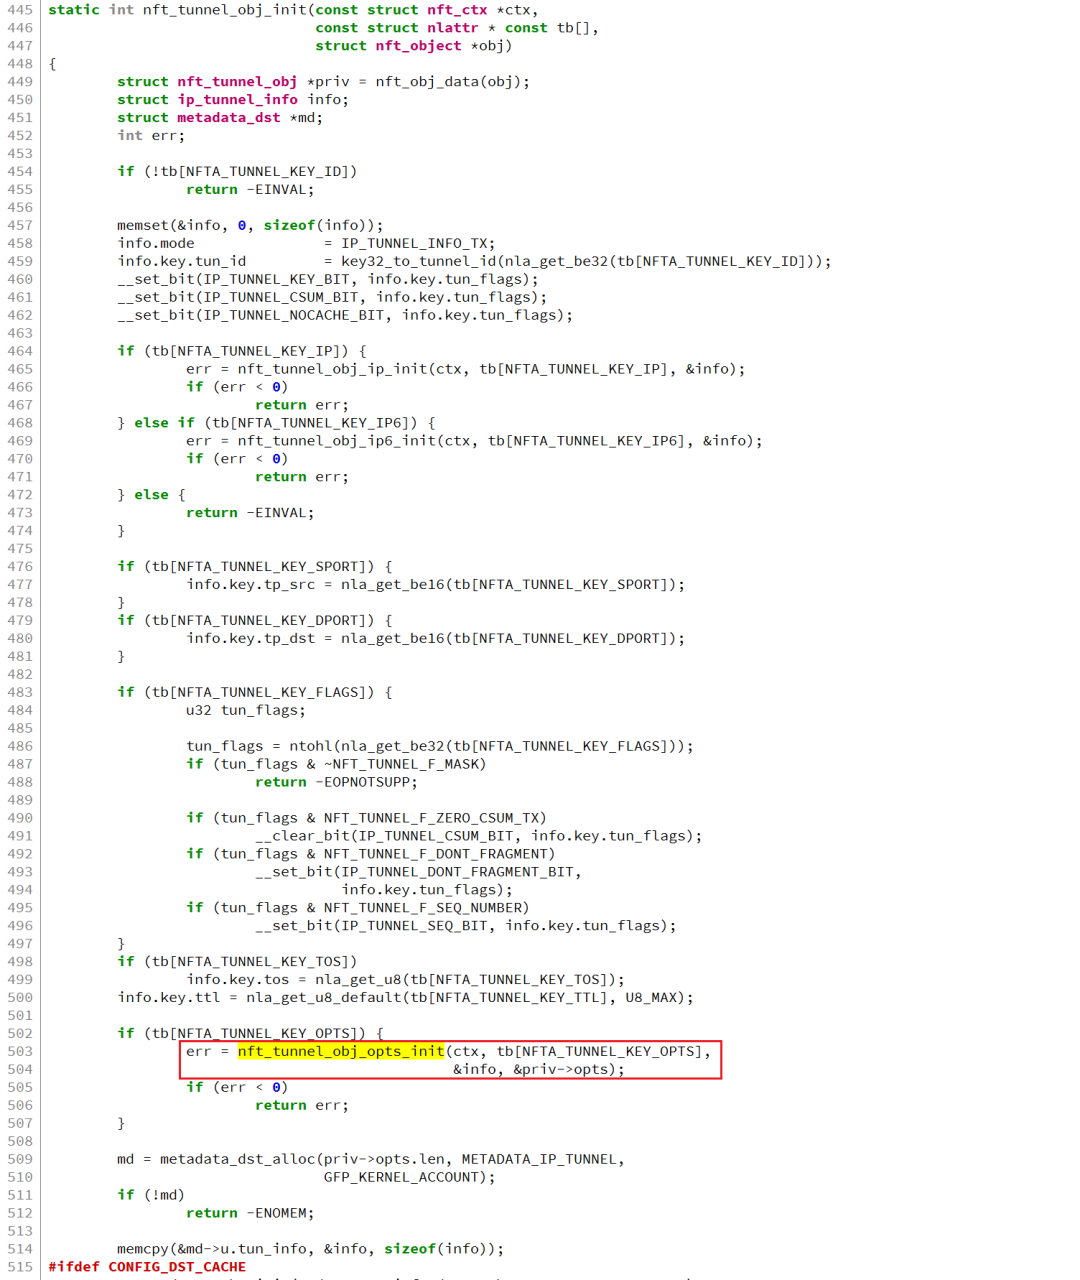Click the ENOMEM error code
This screenshot has height=1280, width=1080.
click(281, 1213)
